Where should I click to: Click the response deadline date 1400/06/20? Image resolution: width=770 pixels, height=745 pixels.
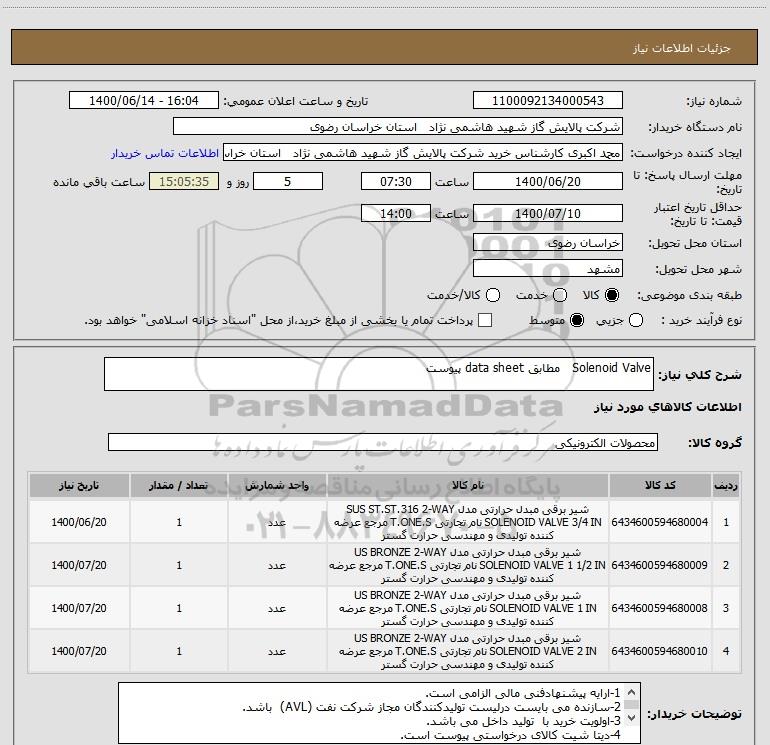point(548,182)
